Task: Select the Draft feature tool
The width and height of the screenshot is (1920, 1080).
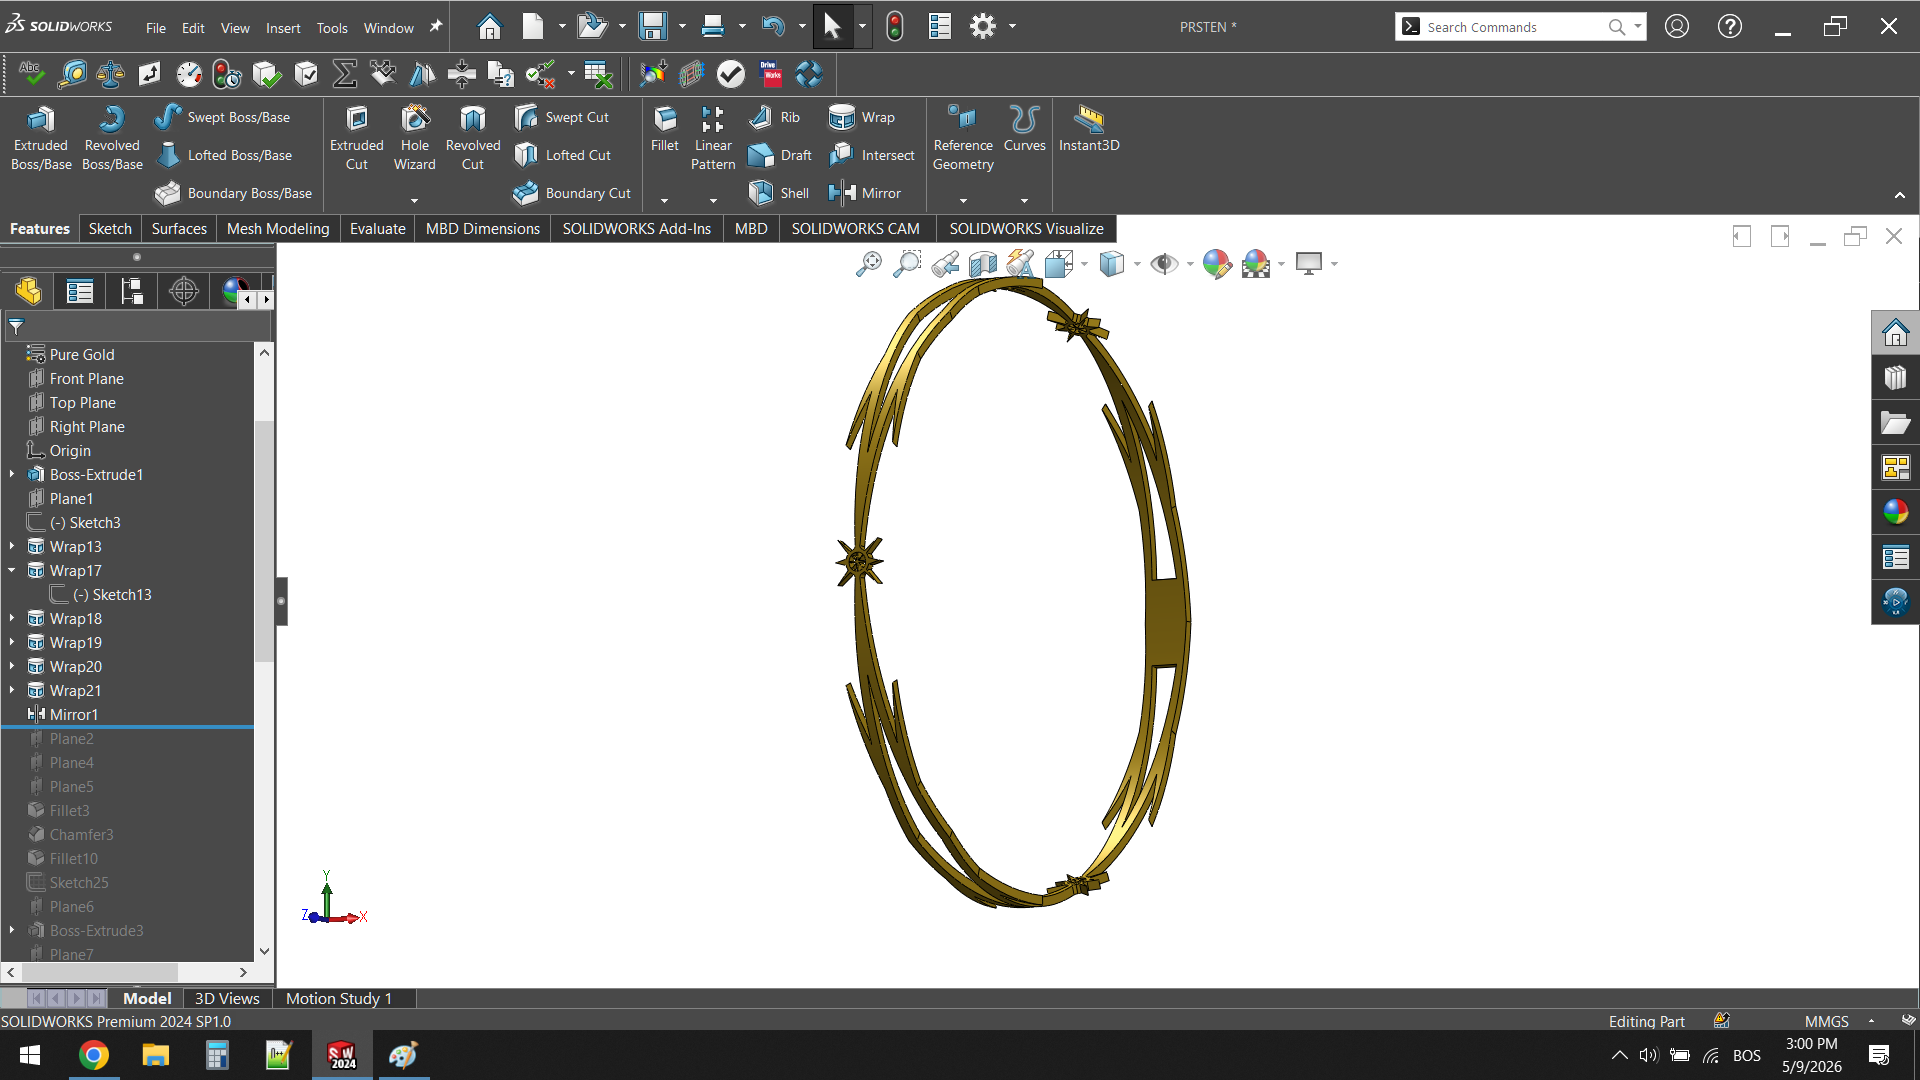Action: (x=780, y=155)
